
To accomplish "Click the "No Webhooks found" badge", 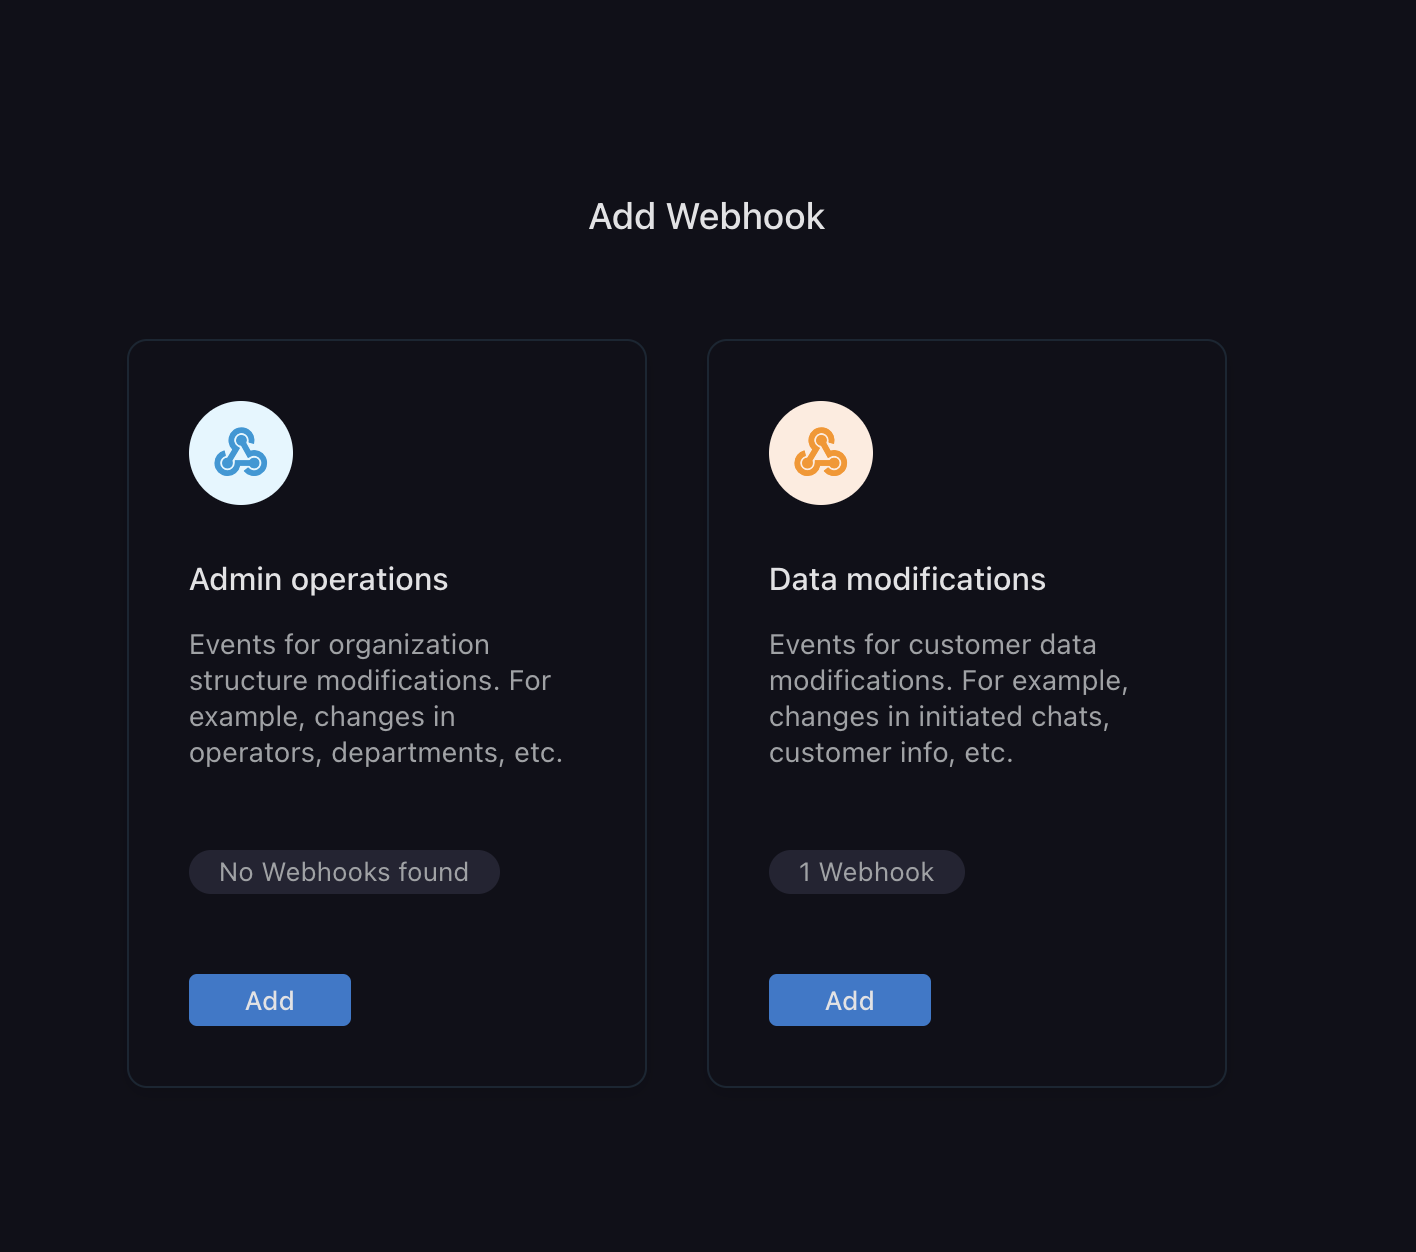I will point(344,872).
